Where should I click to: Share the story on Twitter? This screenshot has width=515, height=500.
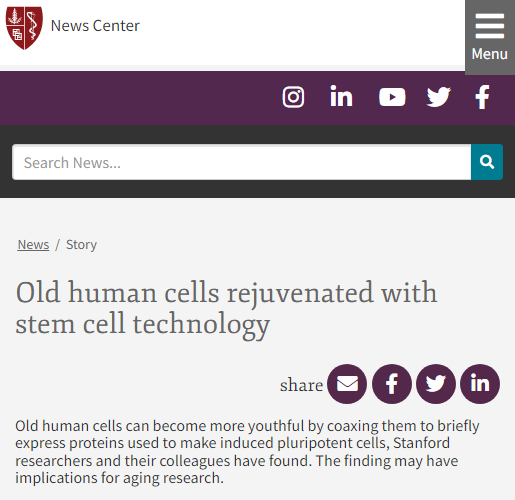pos(436,384)
